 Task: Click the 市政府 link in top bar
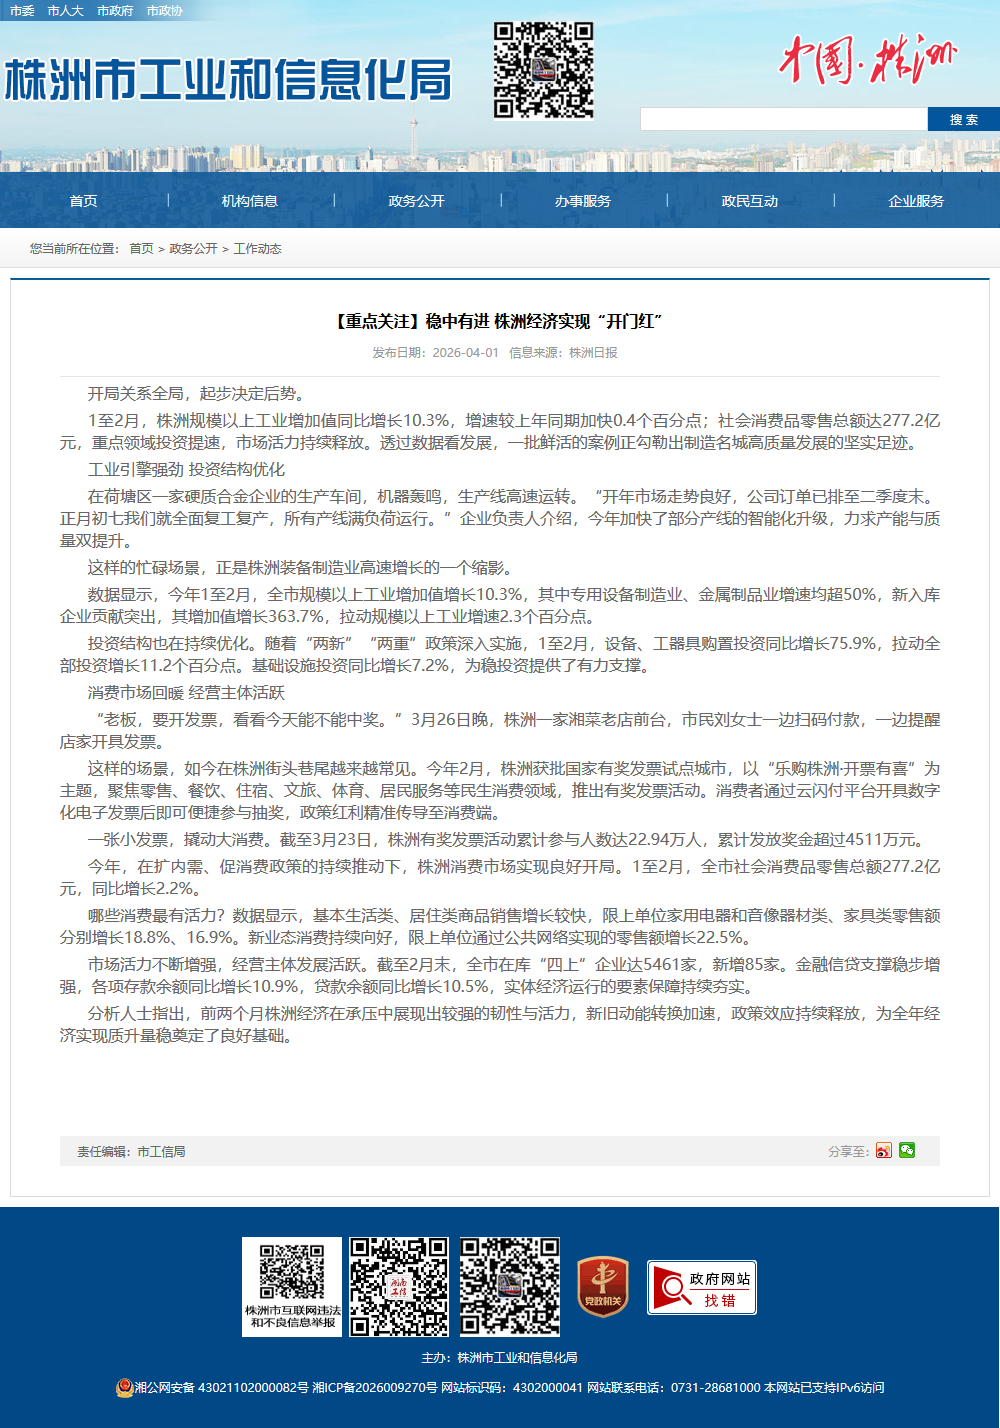[x=115, y=11]
